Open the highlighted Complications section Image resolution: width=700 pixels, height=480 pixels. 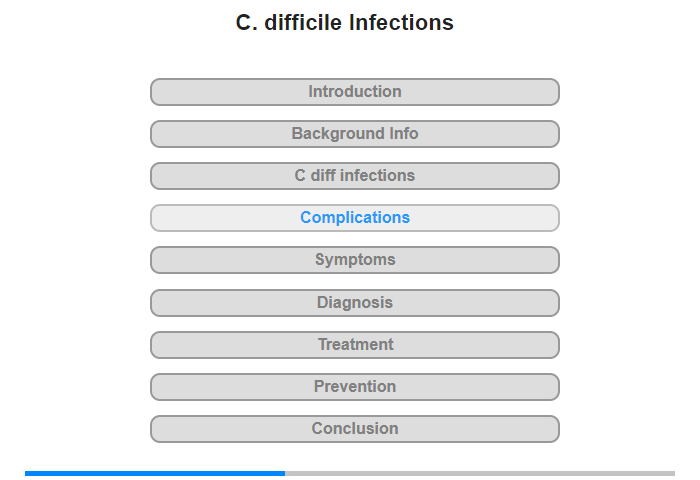click(x=354, y=218)
